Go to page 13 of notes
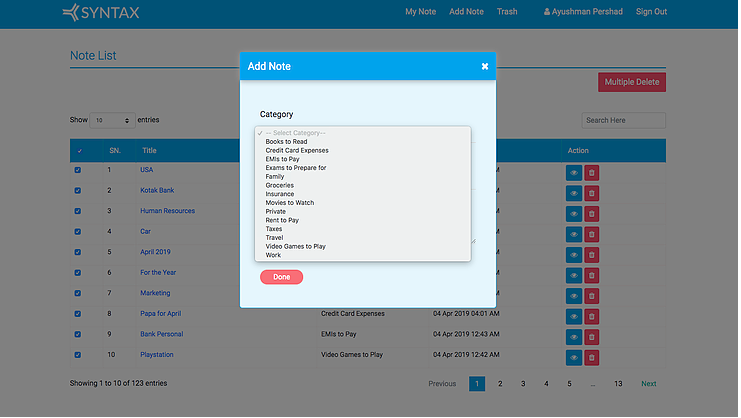Viewport: 741px width, 418px height. [618, 384]
